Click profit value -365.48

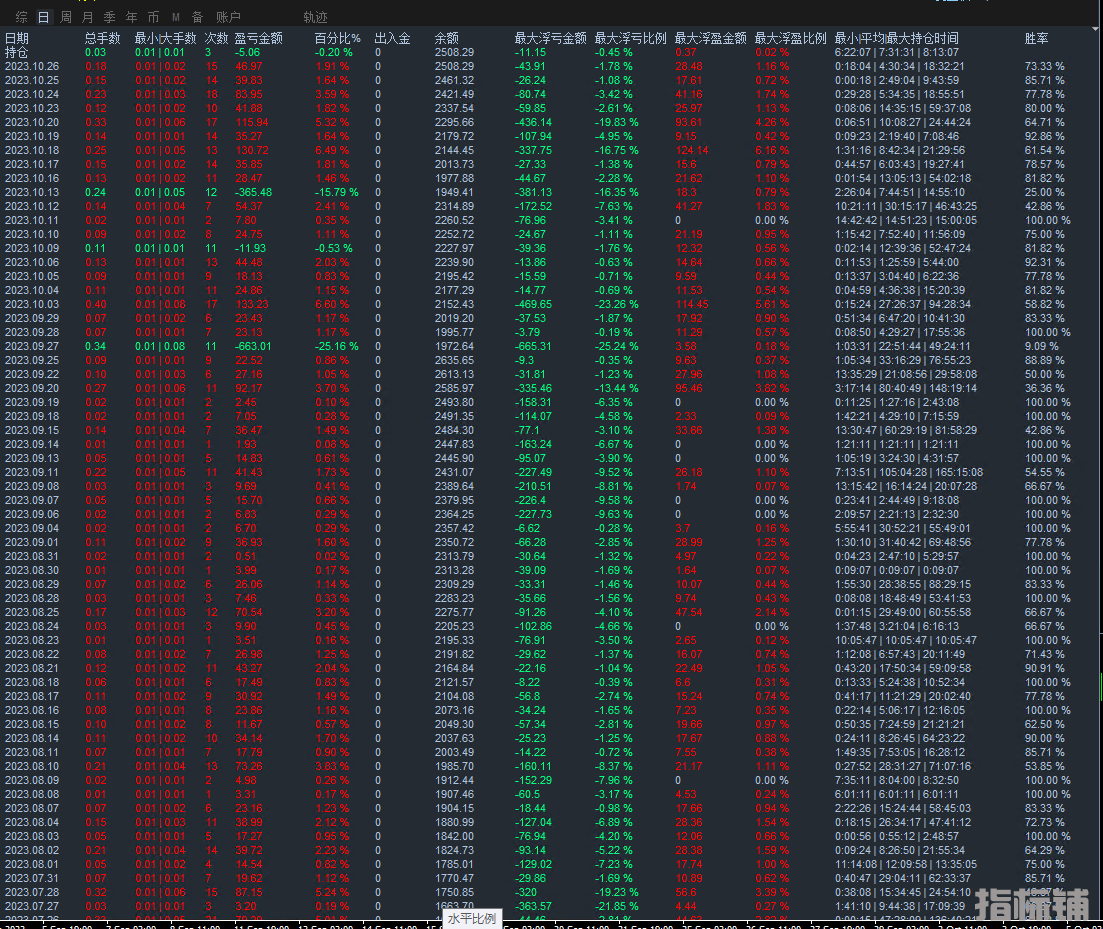click(253, 192)
